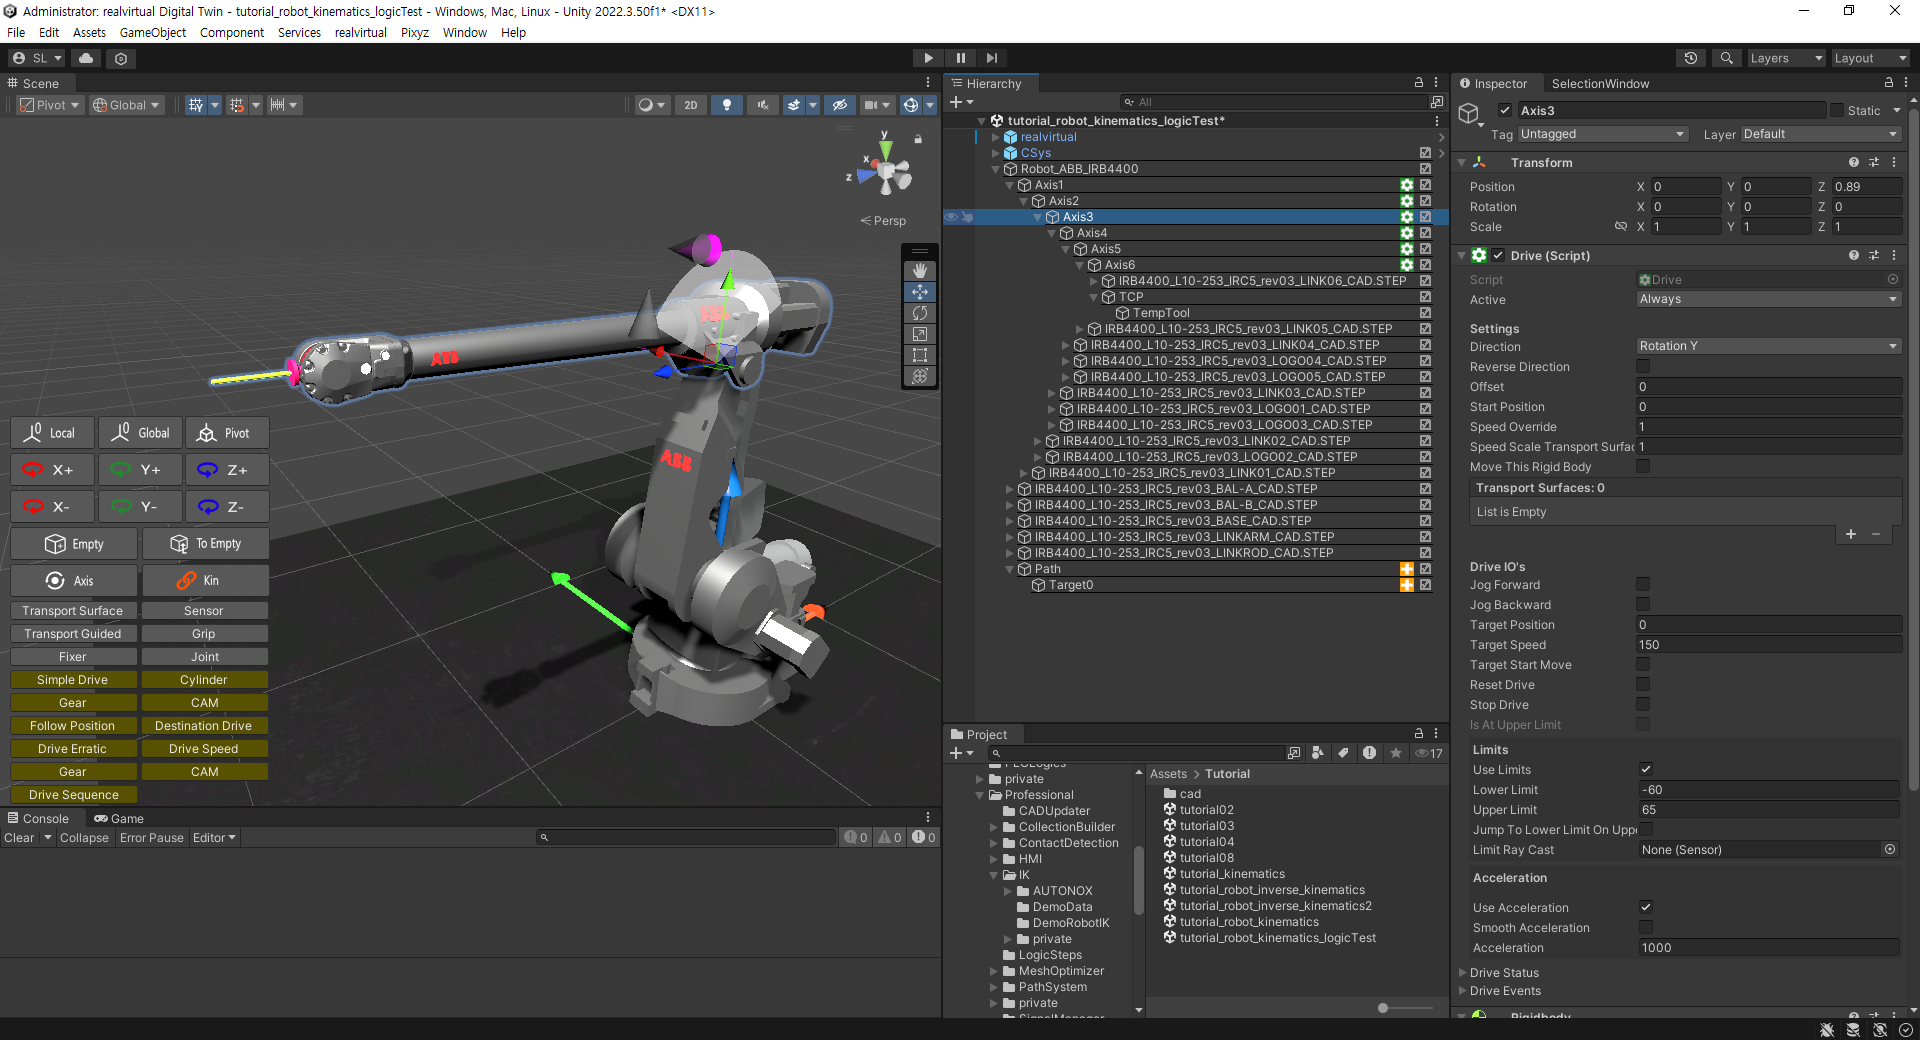This screenshot has height=1040, width=1920.
Task: Open the cloud services icon
Action: click(x=87, y=58)
